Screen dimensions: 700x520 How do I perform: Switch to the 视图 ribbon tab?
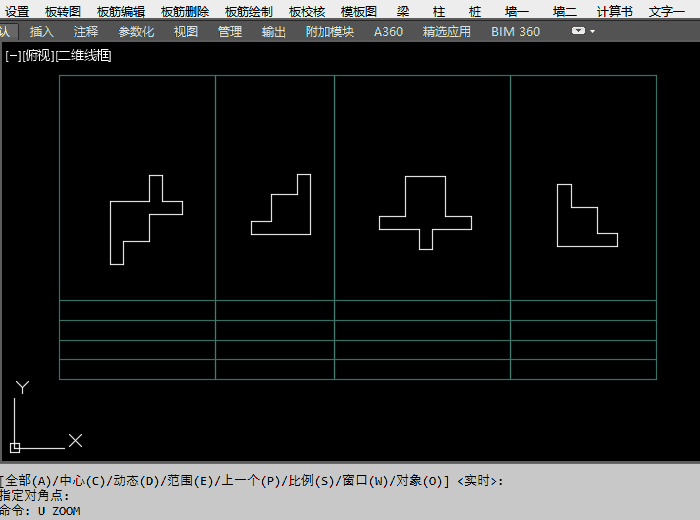pos(186,32)
